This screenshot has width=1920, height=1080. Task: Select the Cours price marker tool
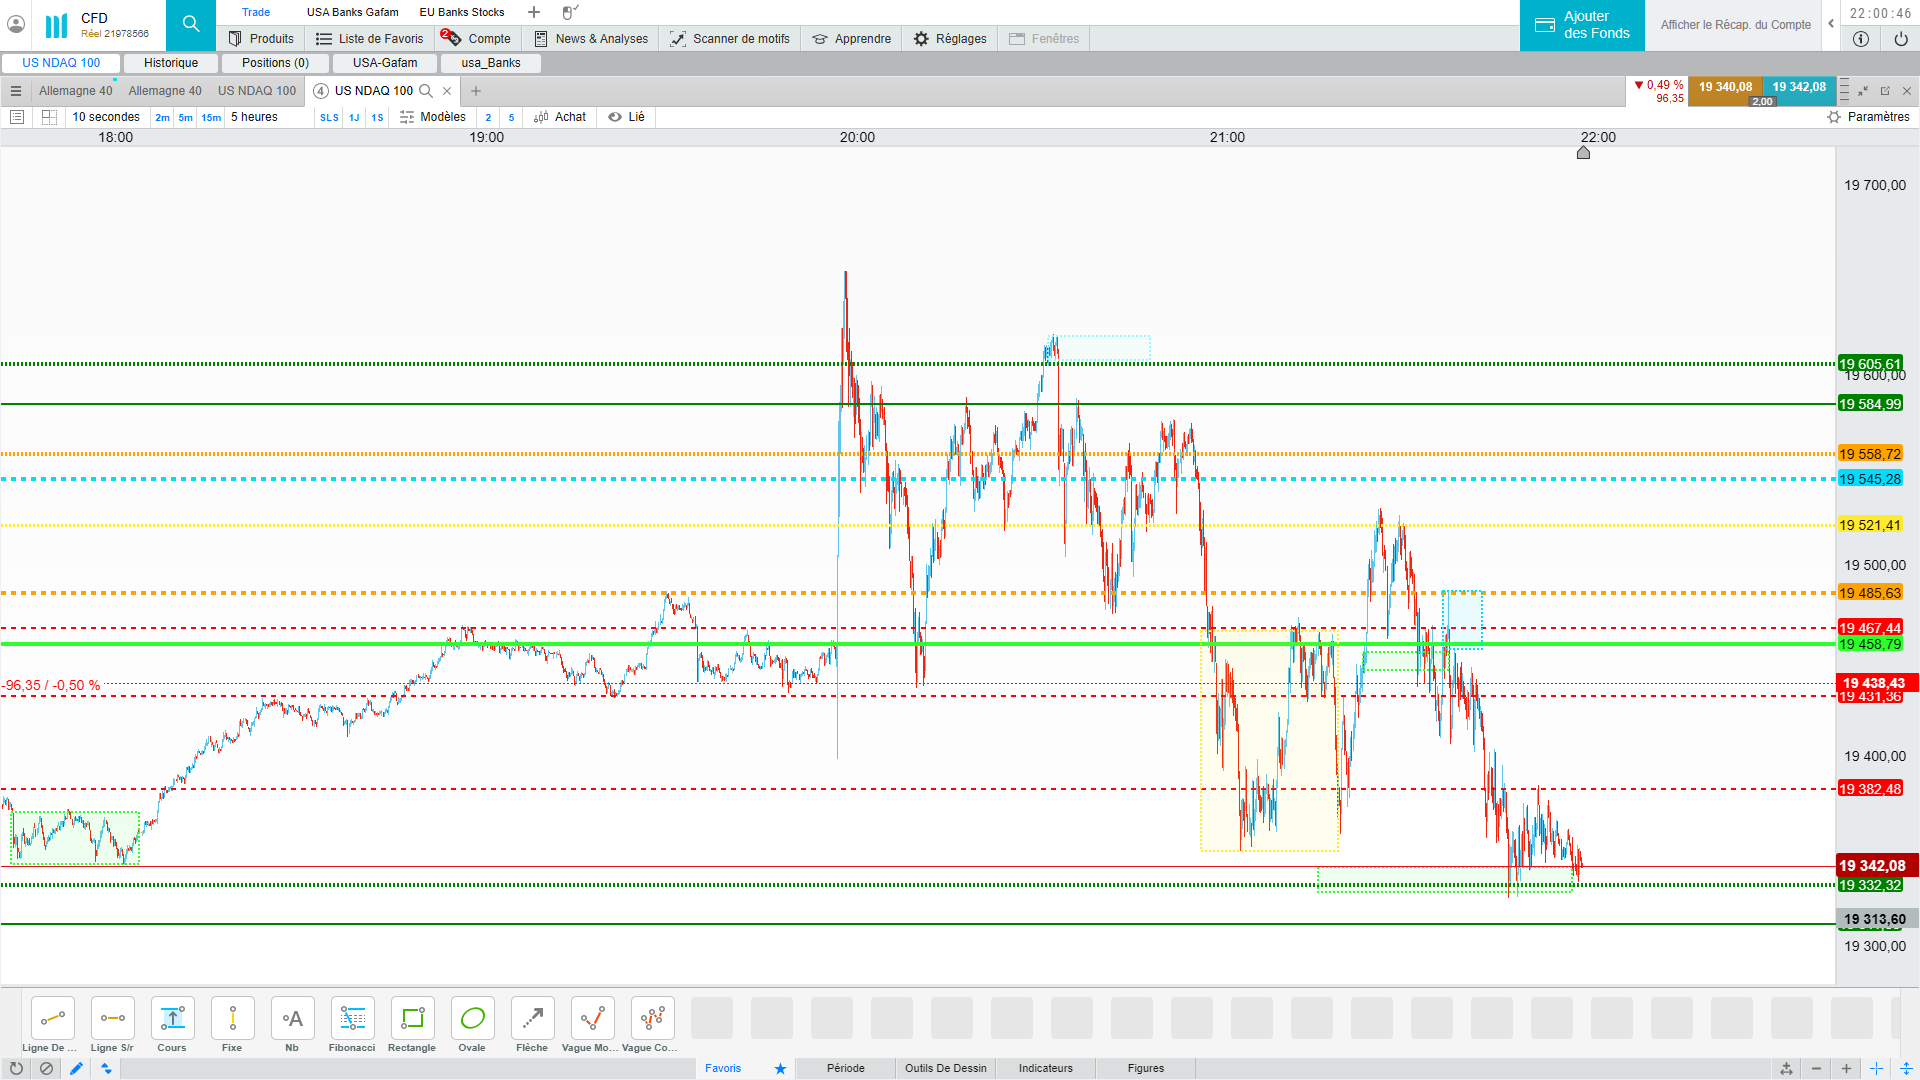tap(172, 1019)
